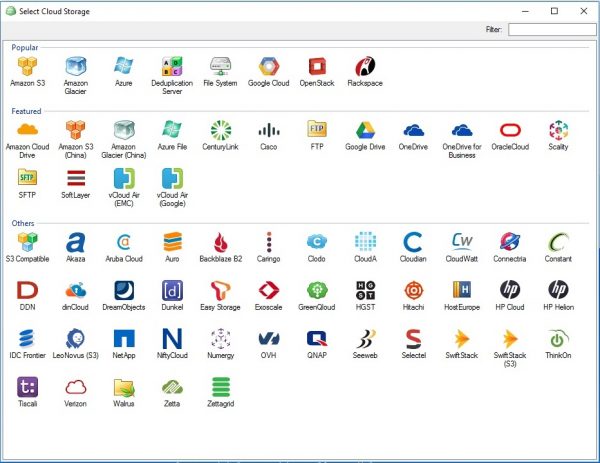Choose Amazon S3 (China)
This screenshot has height=463, width=600.
point(76,130)
